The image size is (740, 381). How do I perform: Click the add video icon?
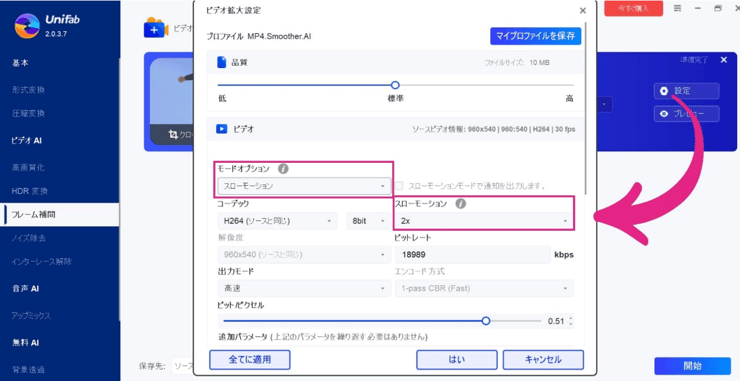(156, 28)
